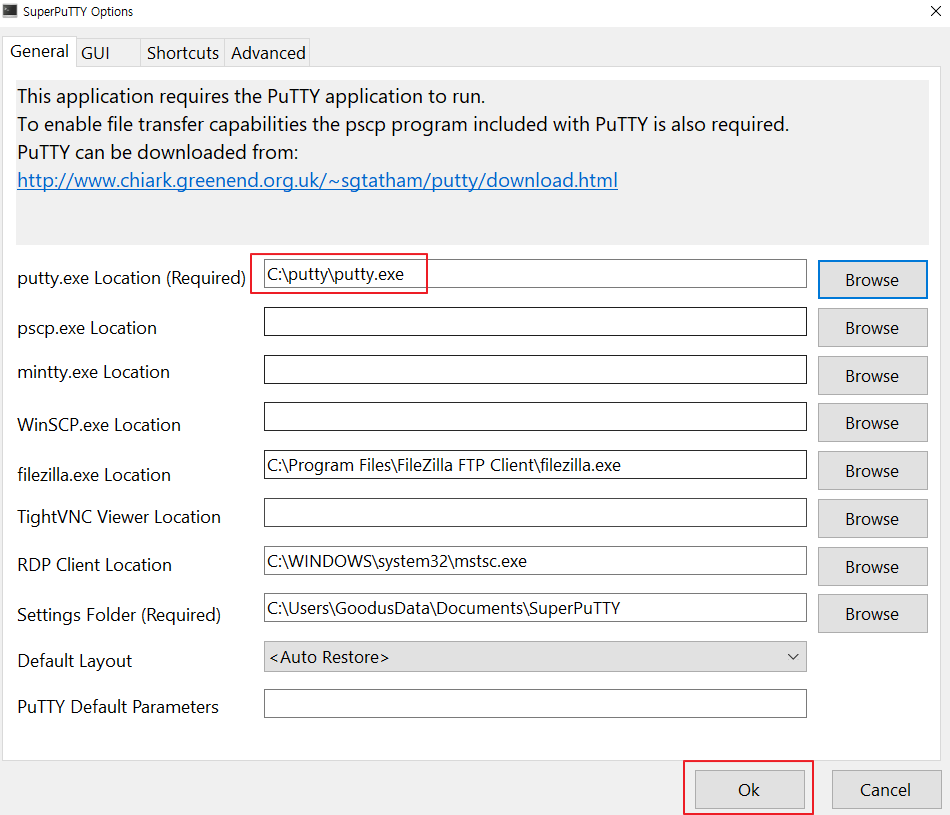Viewport: 950px width, 815px height.
Task: Click the 'putty.exe Location (Required)' label
Action: (131, 278)
